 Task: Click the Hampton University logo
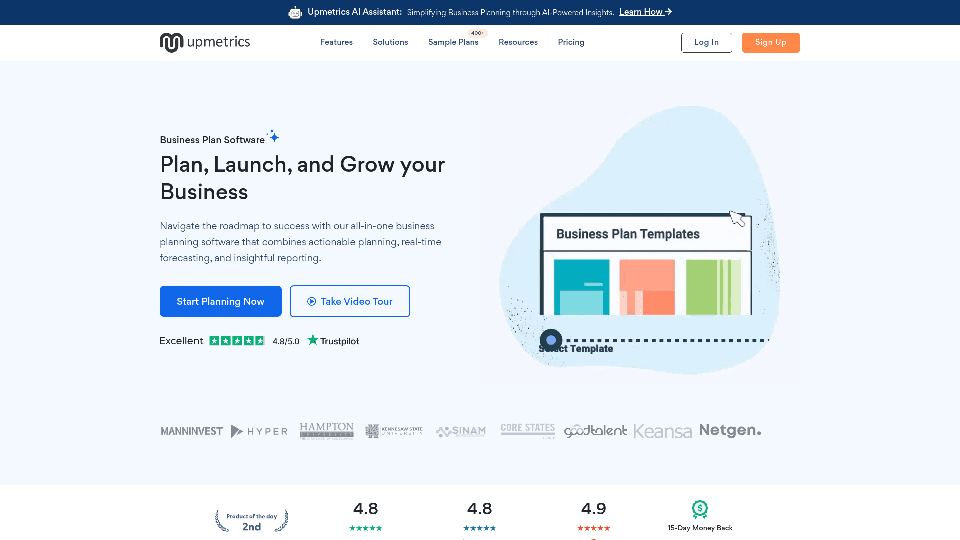[x=326, y=430]
